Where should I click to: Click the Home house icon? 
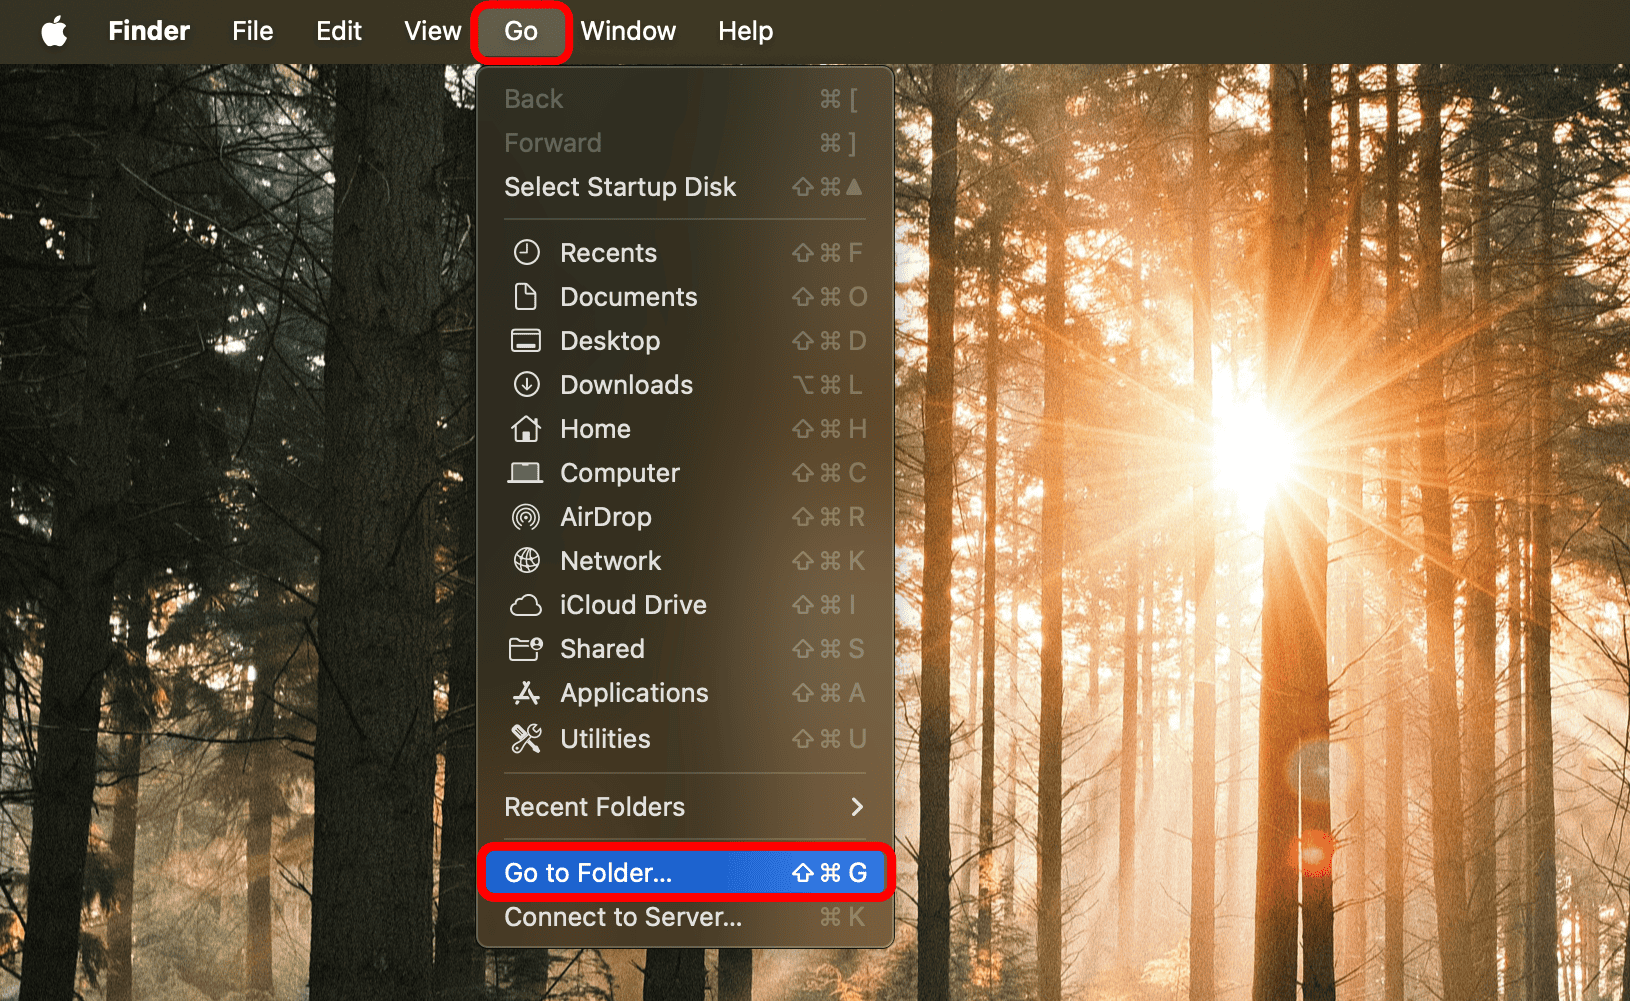(x=526, y=429)
